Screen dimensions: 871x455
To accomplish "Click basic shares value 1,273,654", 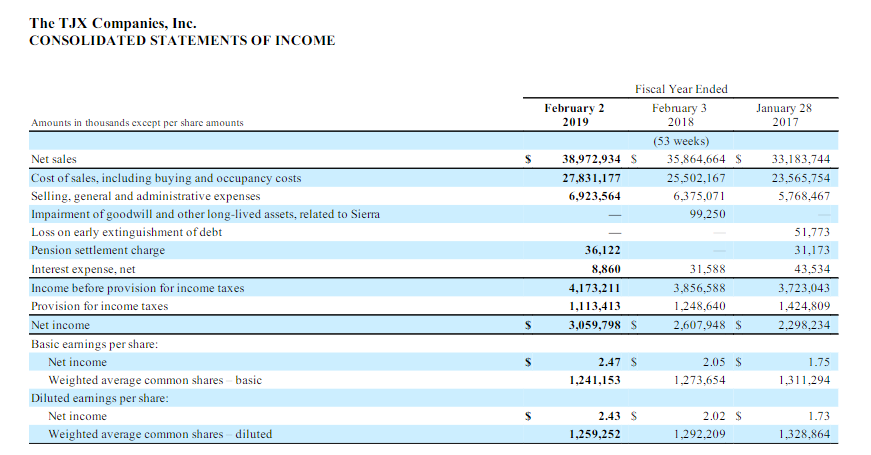I will pos(699,381).
